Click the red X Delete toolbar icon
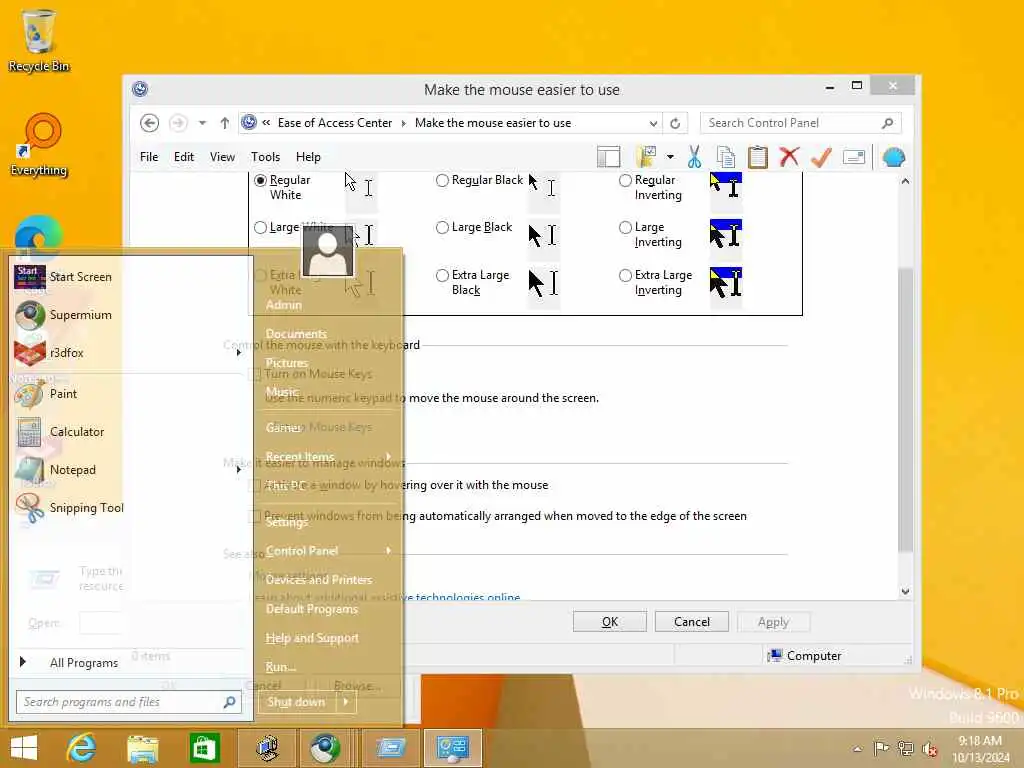This screenshot has height=768, width=1024. [790, 157]
